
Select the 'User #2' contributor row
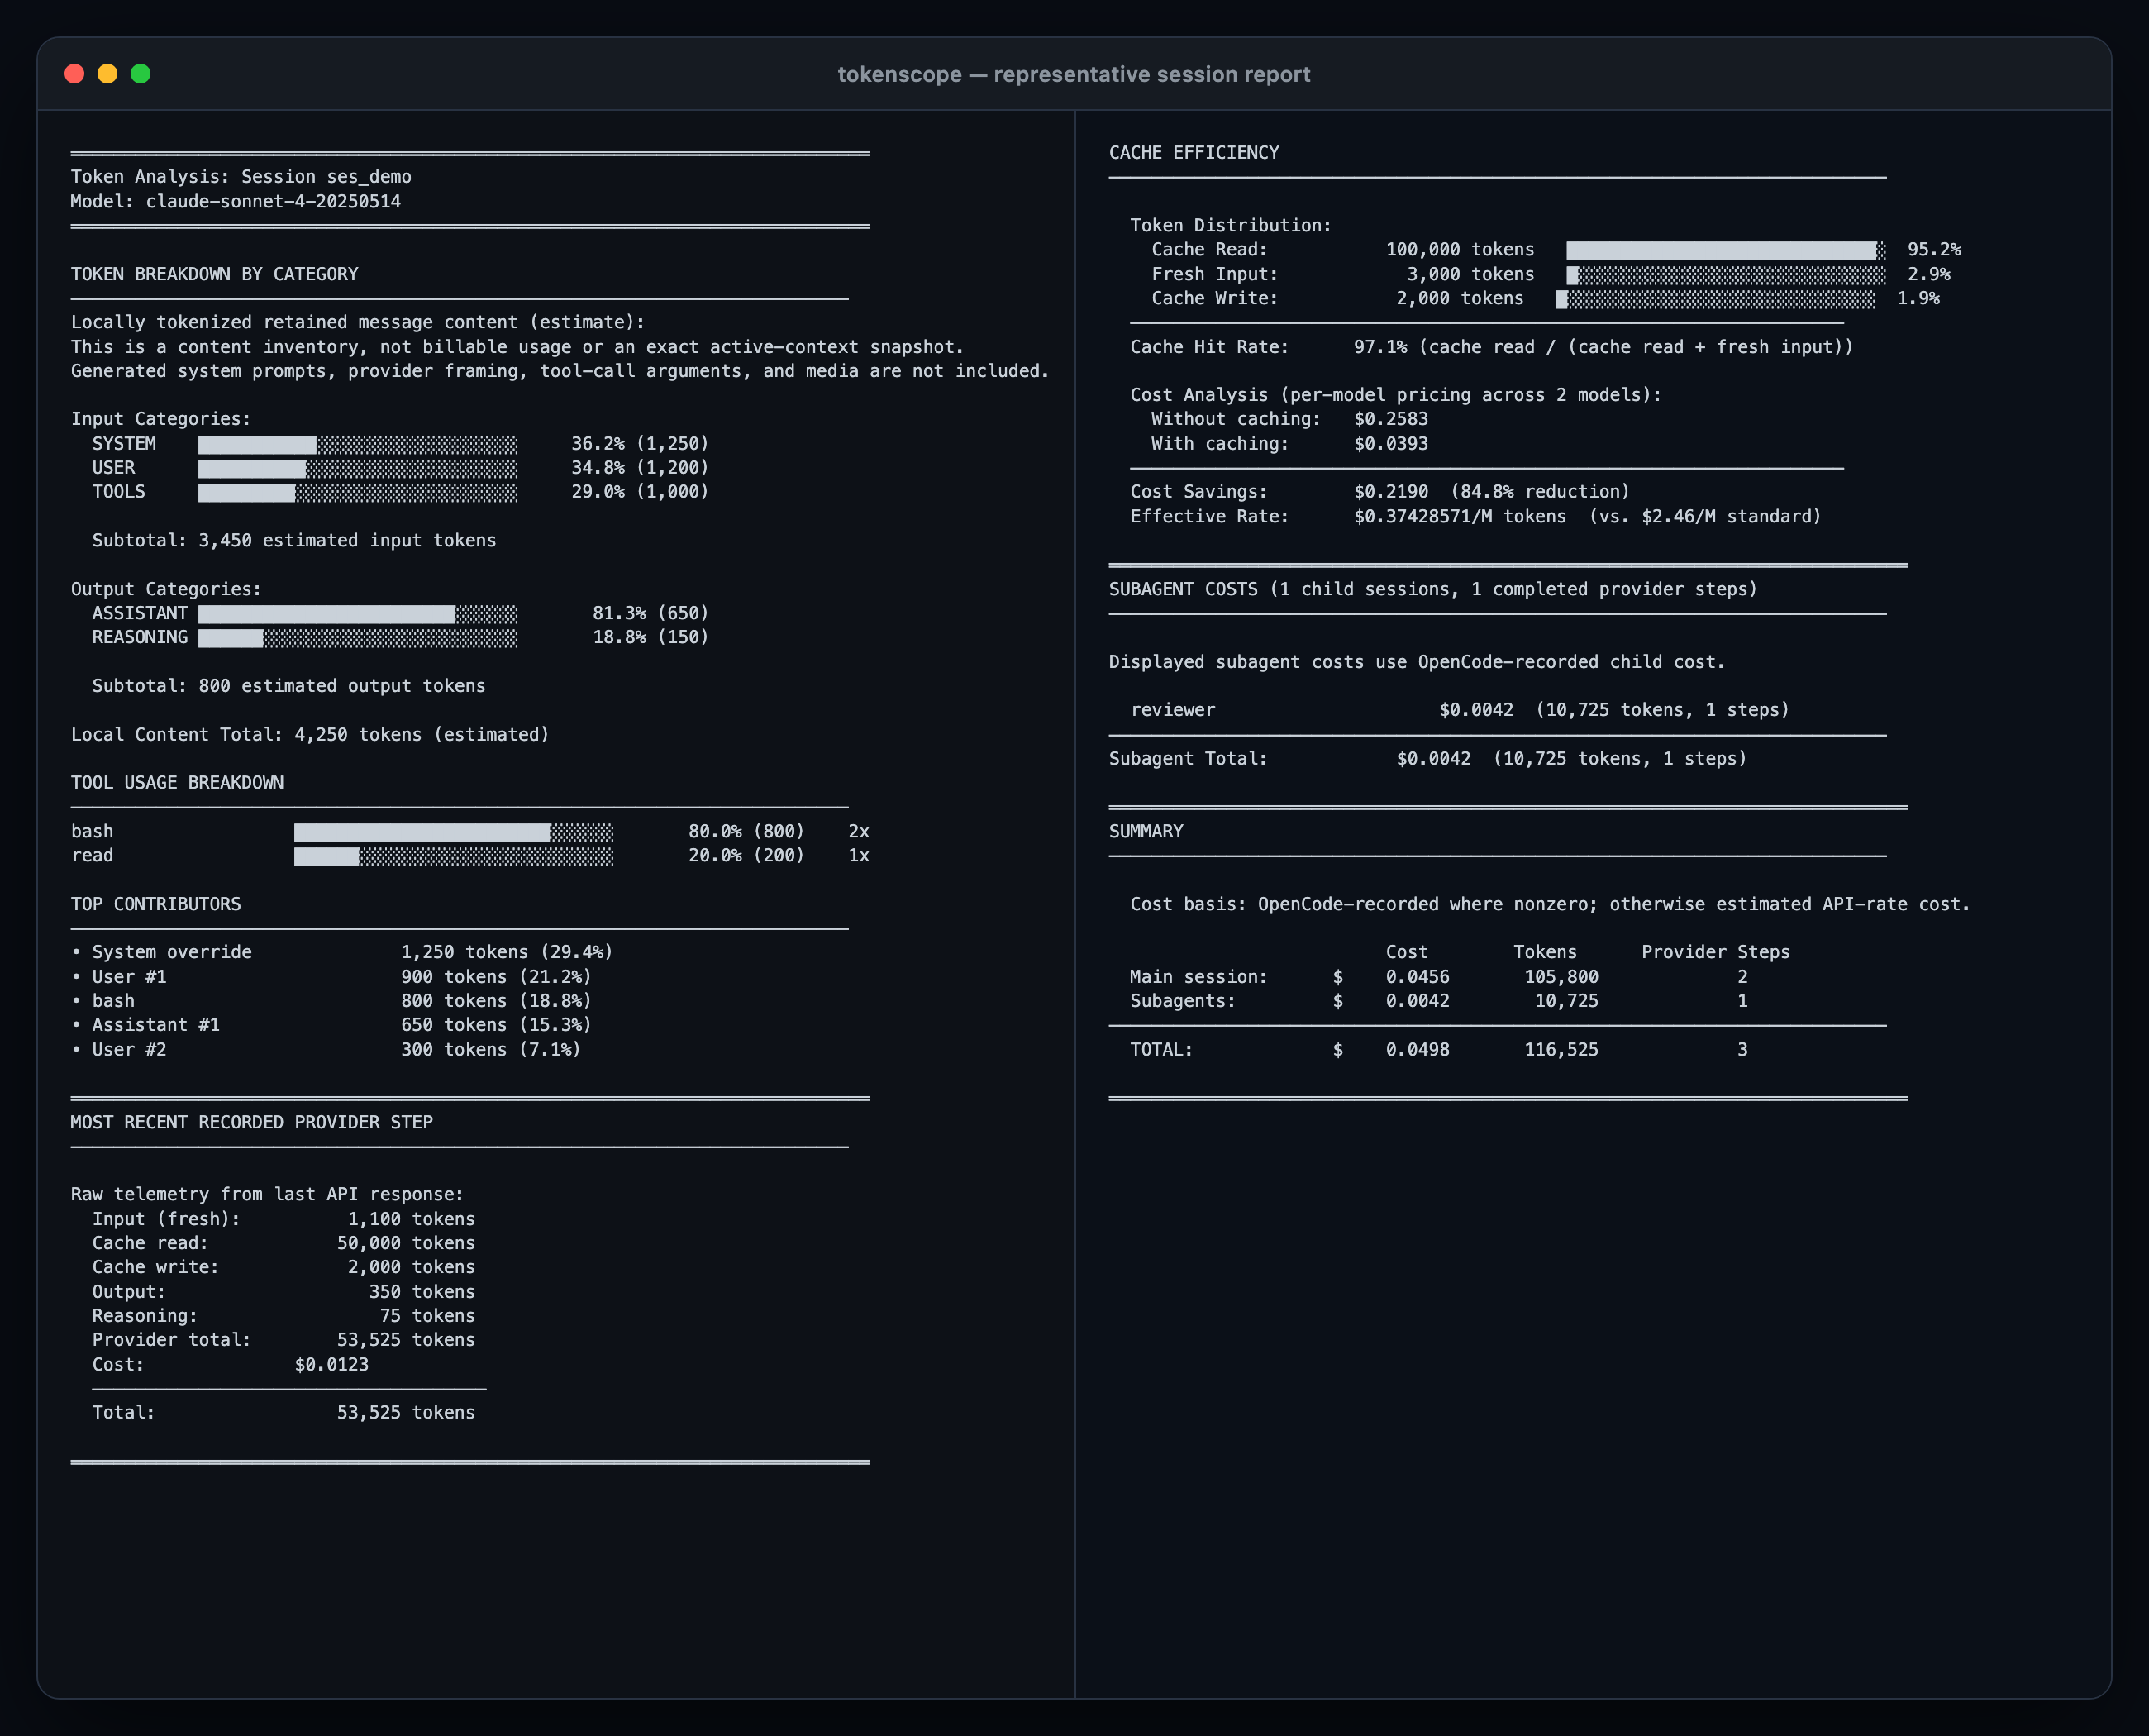click(x=326, y=1049)
